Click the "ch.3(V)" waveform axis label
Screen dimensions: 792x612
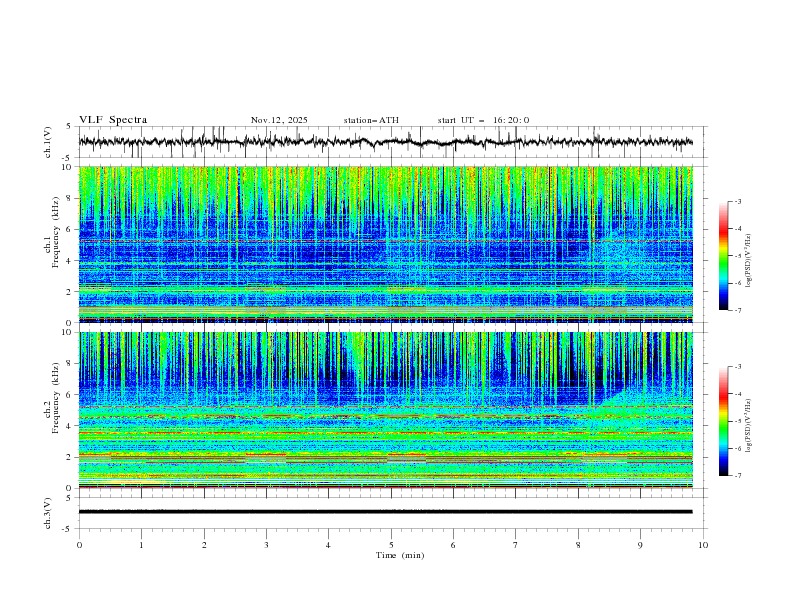tap(48, 513)
